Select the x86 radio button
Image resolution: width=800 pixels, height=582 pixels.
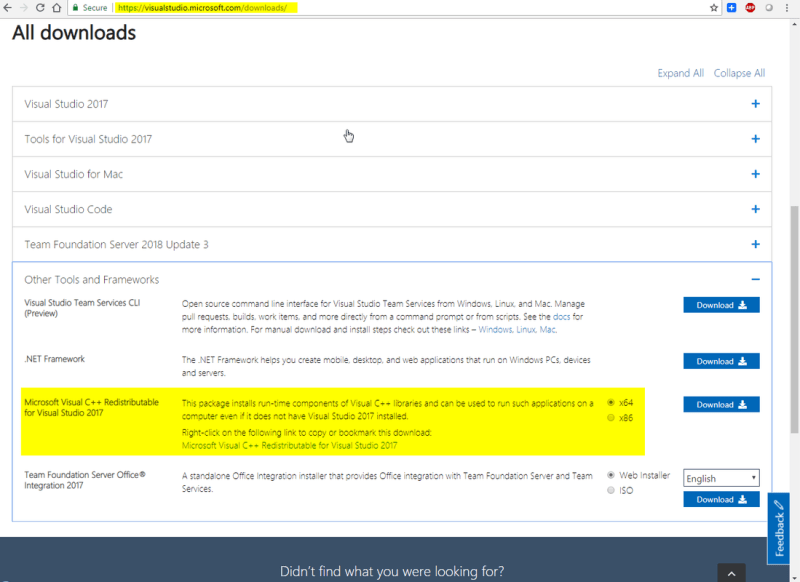[611, 418]
